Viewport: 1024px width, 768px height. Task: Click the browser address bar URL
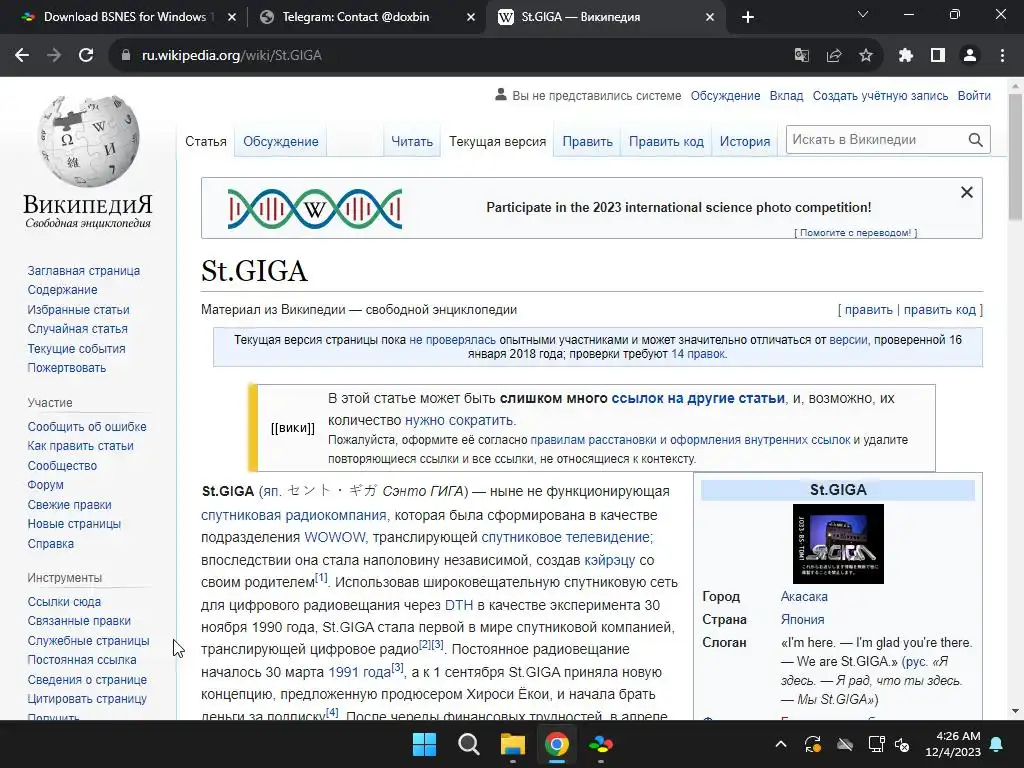click(x=232, y=56)
